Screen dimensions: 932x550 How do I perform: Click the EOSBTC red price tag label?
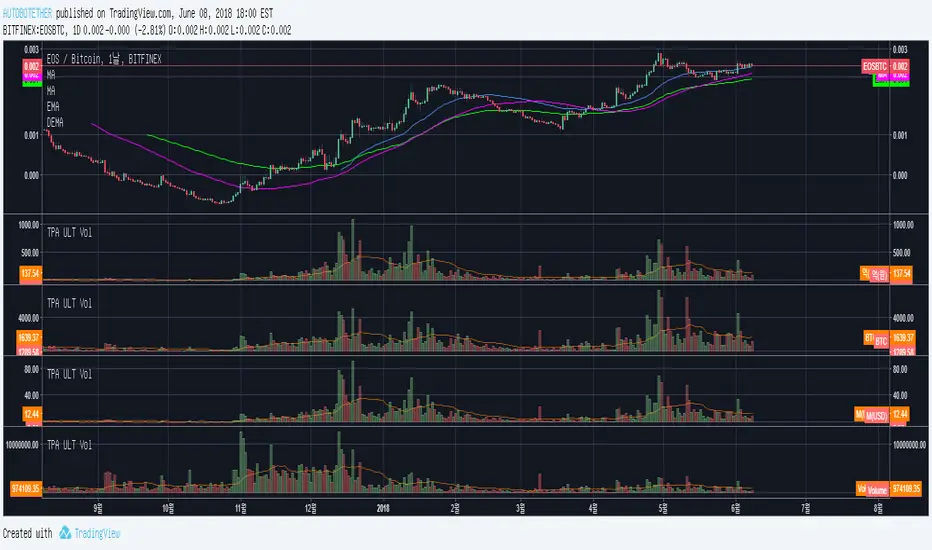[x=875, y=66]
